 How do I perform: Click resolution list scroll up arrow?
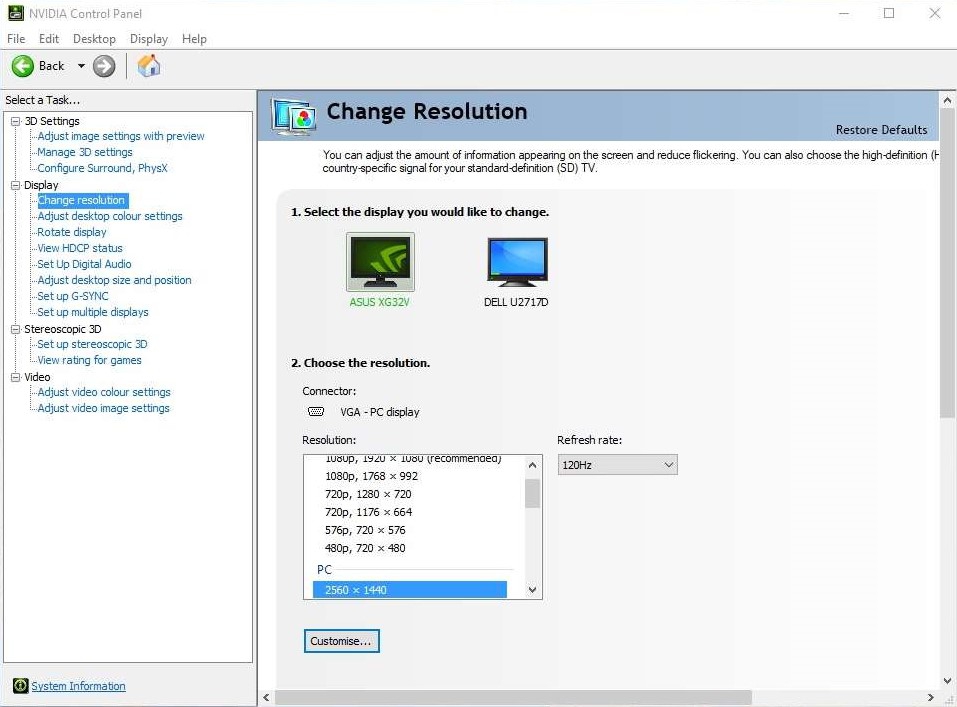coord(532,465)
